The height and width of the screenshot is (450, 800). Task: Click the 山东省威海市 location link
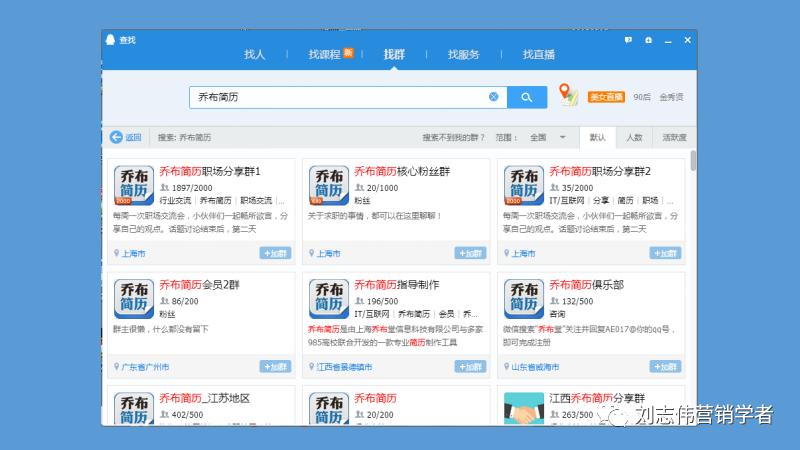point(535,367)
